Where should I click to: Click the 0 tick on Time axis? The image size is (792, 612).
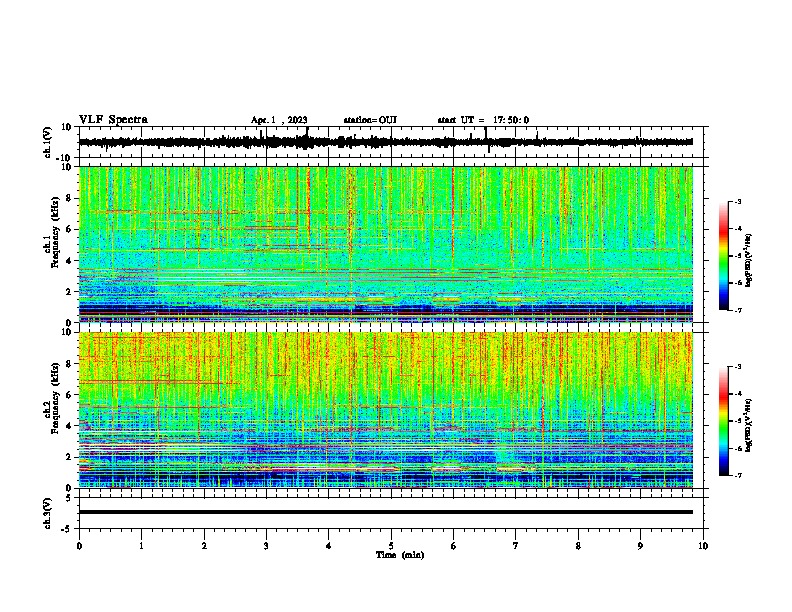pos(79,546)
